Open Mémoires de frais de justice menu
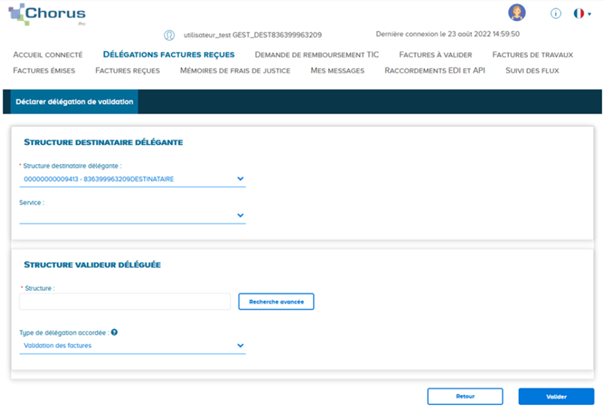This screenshot has width=605, height=411. (235, 71)
